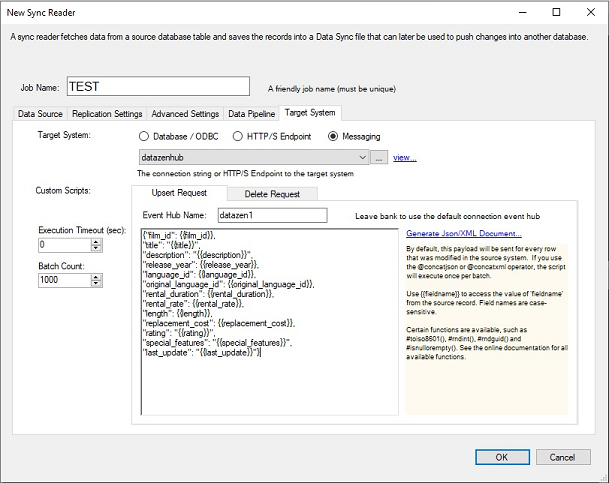Image resolution: width=609 pixels, height=483 pixels.
Task: Click the "rental_rate" line in the script
Action: [193, 304]
